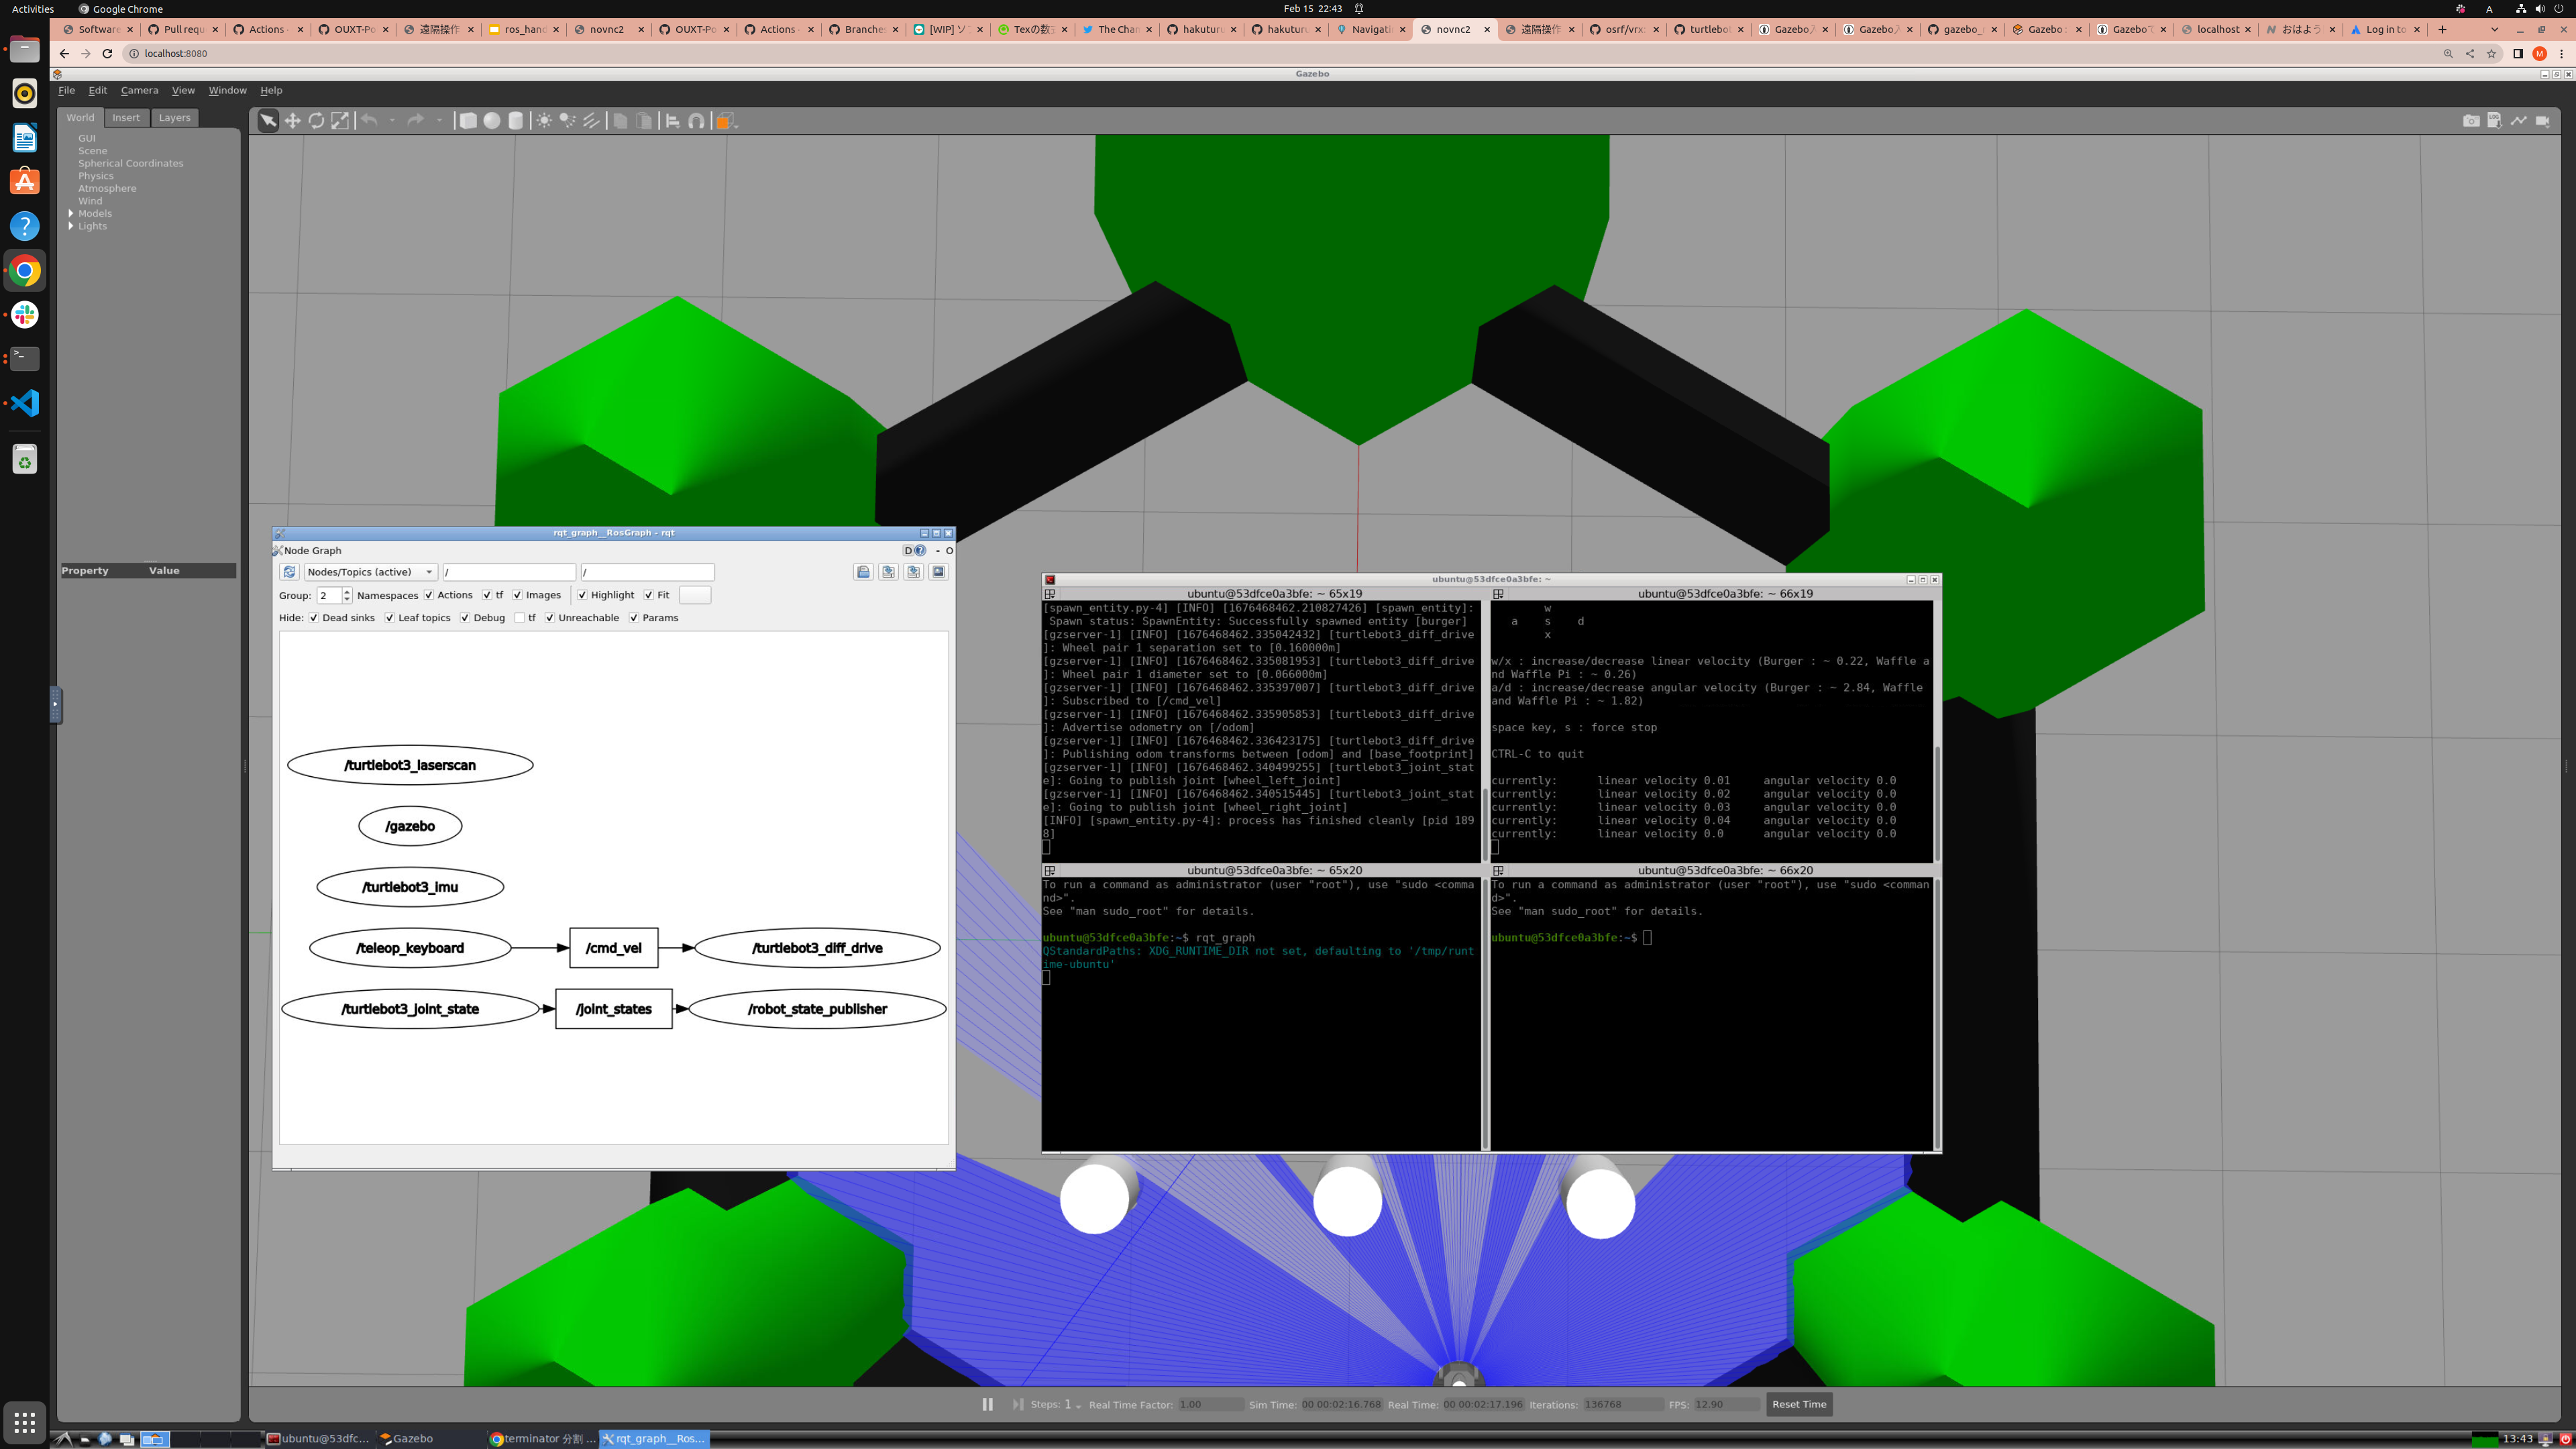
Task: Open the Redo history dropdown arrow
Action: 439,121
